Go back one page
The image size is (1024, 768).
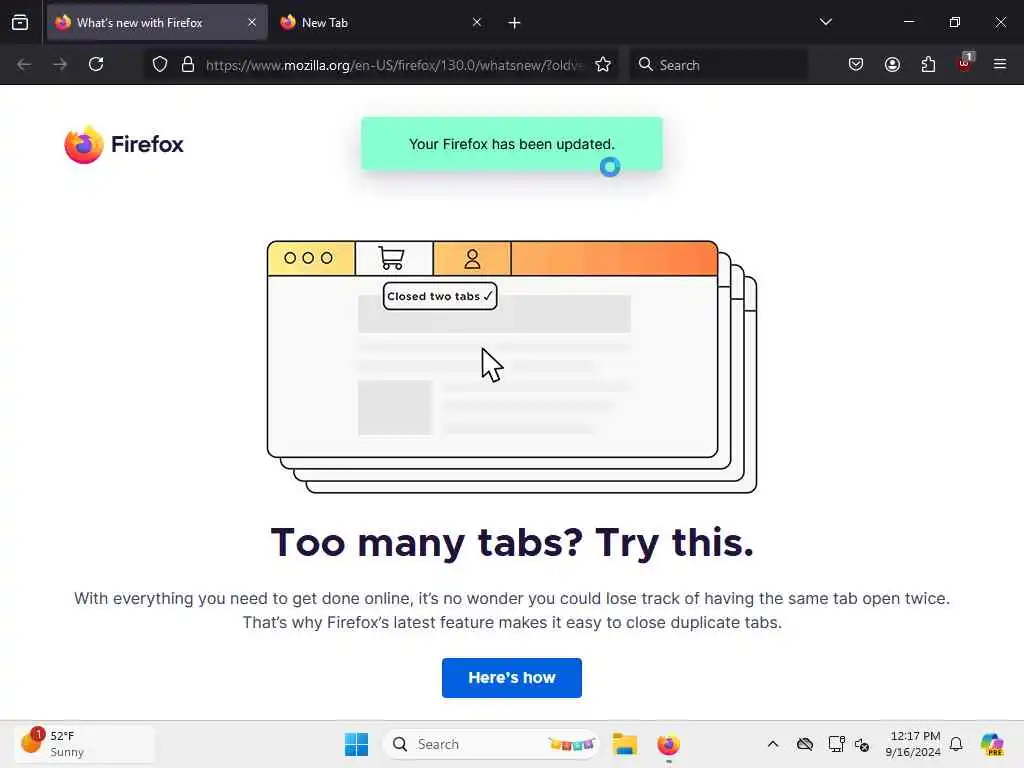pyautogui.click(x=24, y=64)
